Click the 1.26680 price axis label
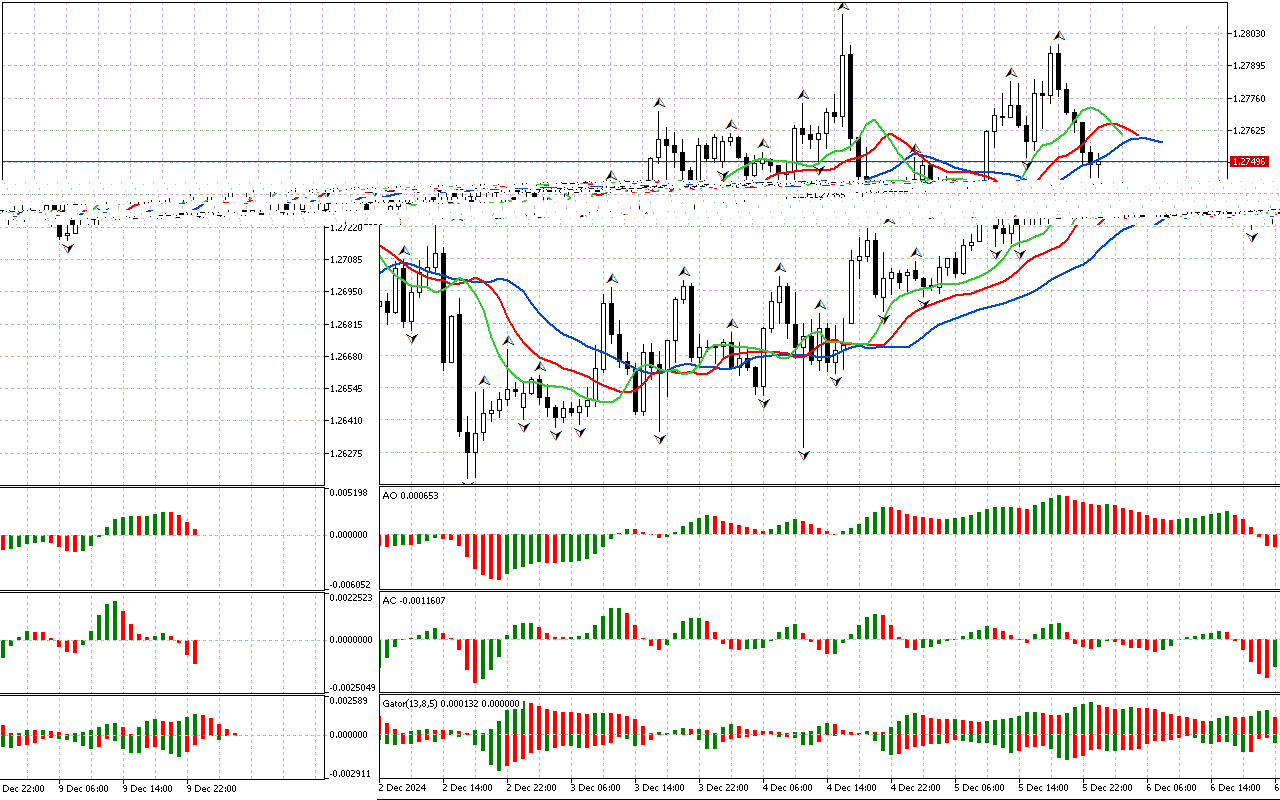This screenshot has height=800, width=1280. 345,356
